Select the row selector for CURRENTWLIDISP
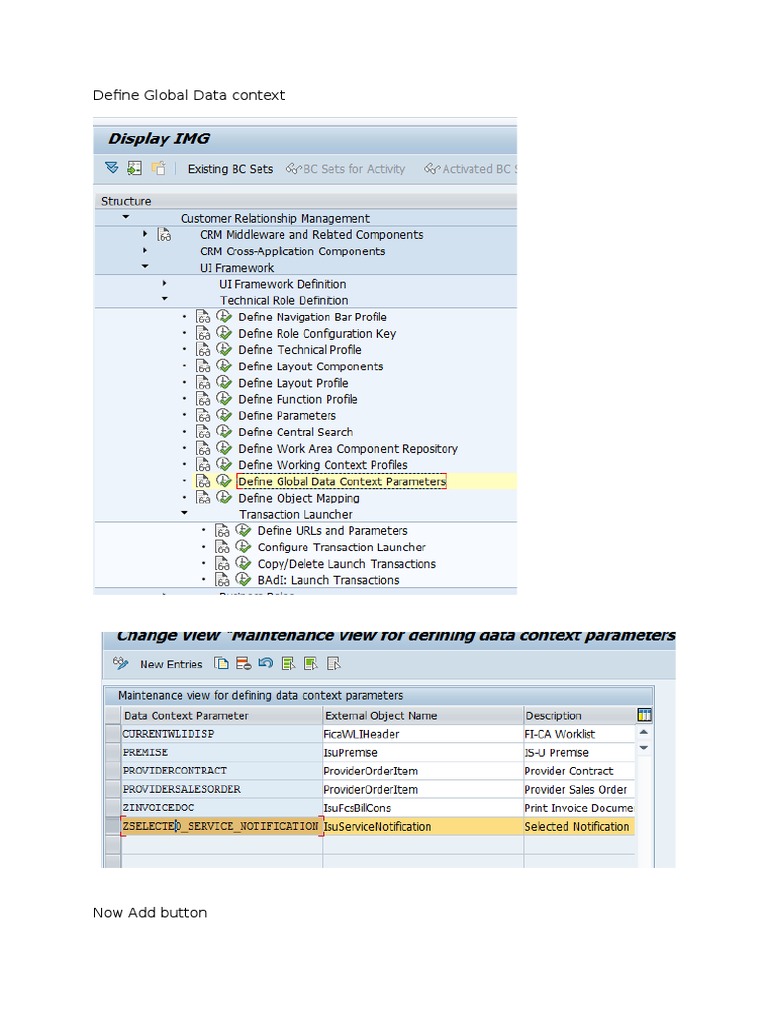The image size is (768, 1024). [x=113, y=733]
